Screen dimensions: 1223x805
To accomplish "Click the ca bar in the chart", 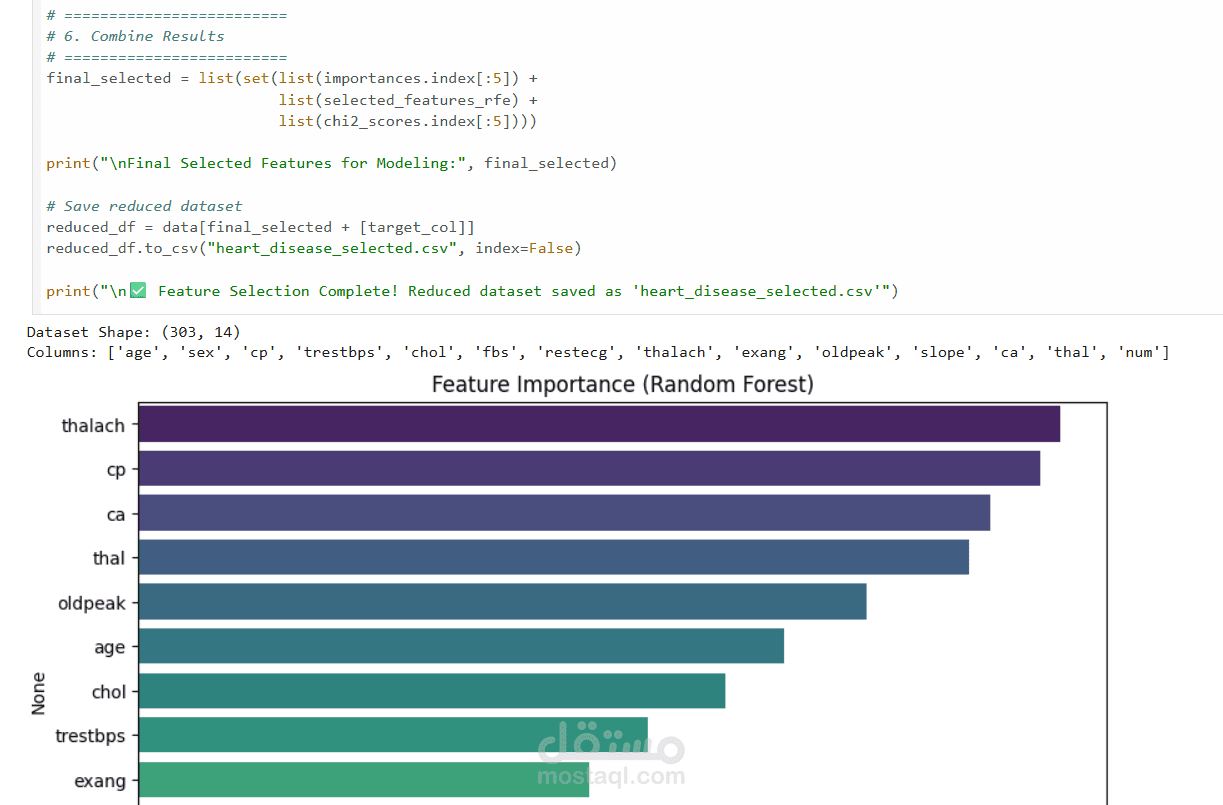I will pyautogui.click(x=563, y=513).
